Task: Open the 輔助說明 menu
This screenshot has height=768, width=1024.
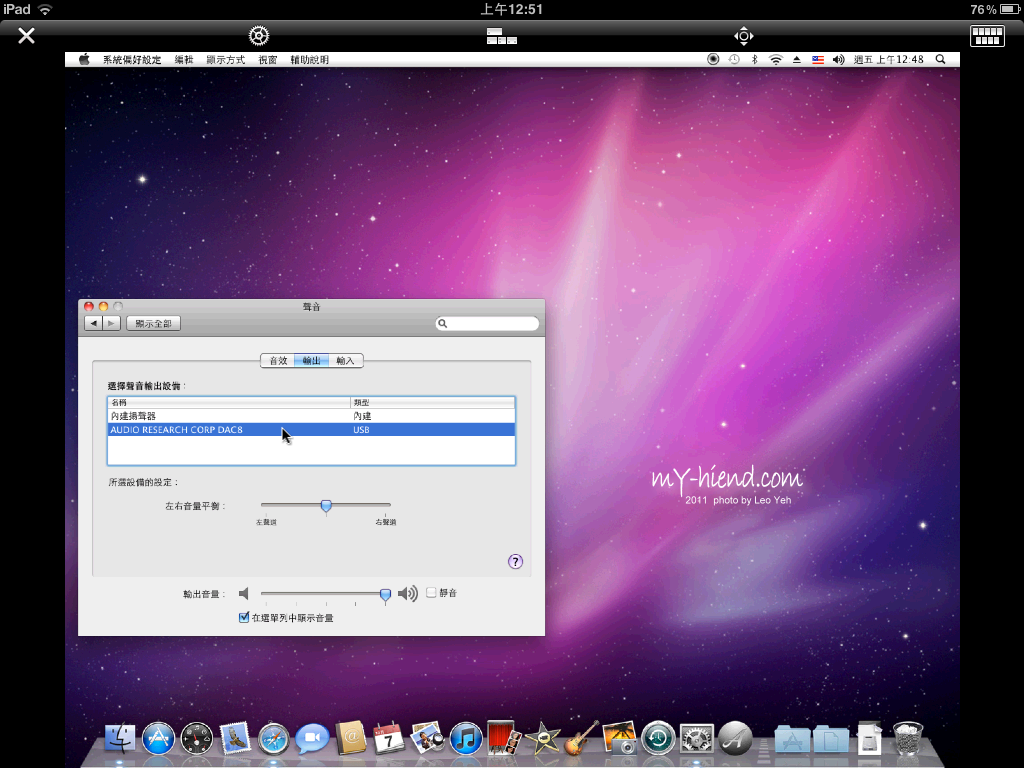Action: 310,59
